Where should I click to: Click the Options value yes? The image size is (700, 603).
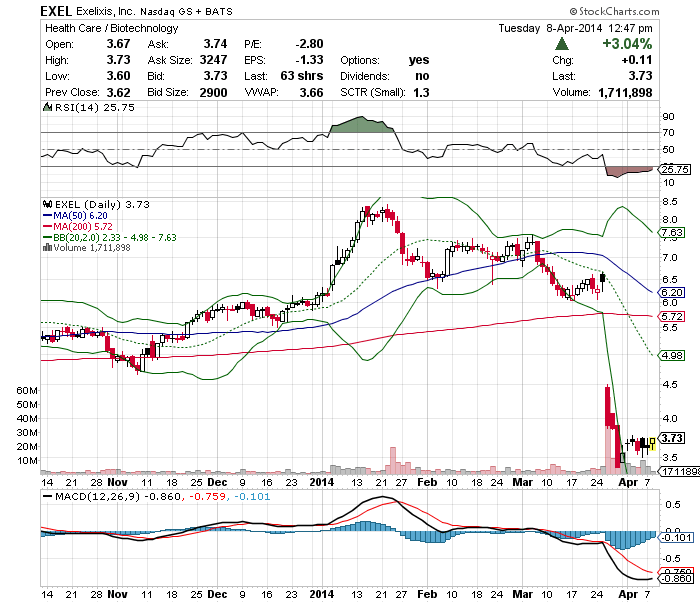click(x=419, y=60)
